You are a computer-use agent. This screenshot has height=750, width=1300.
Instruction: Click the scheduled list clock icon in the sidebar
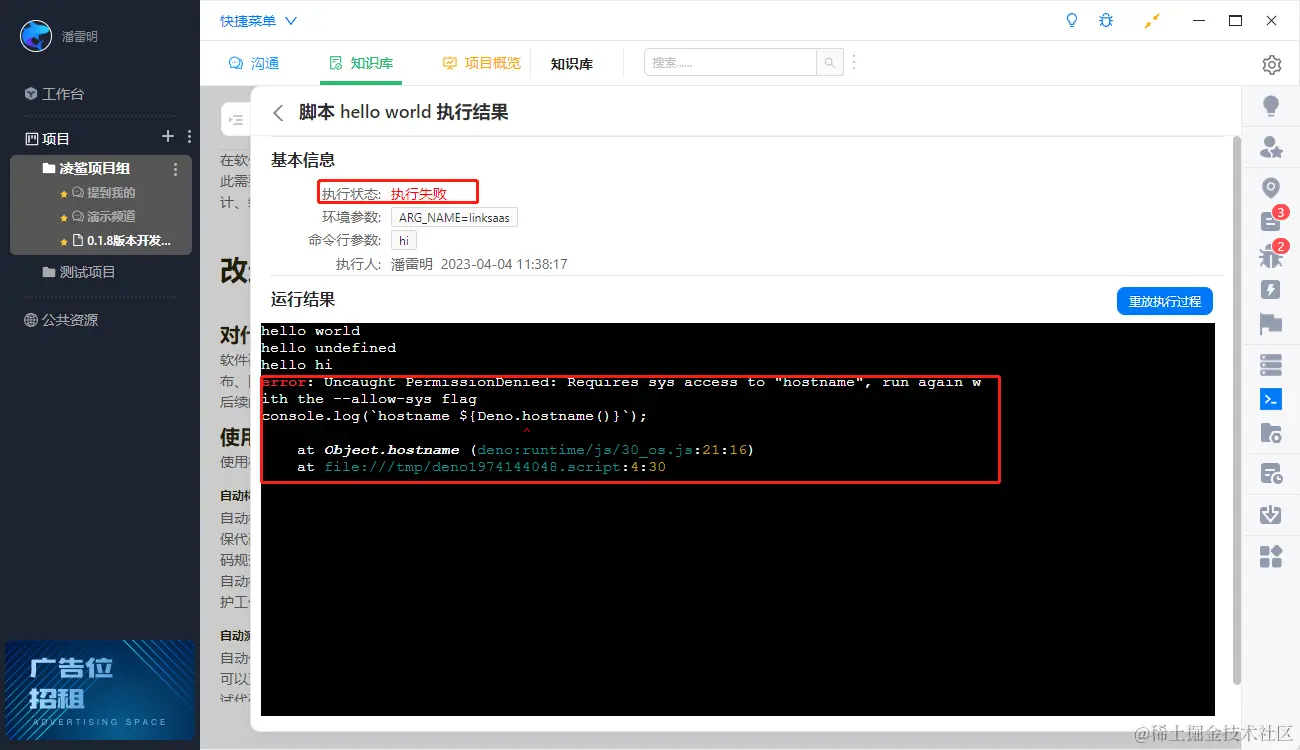1271,474
